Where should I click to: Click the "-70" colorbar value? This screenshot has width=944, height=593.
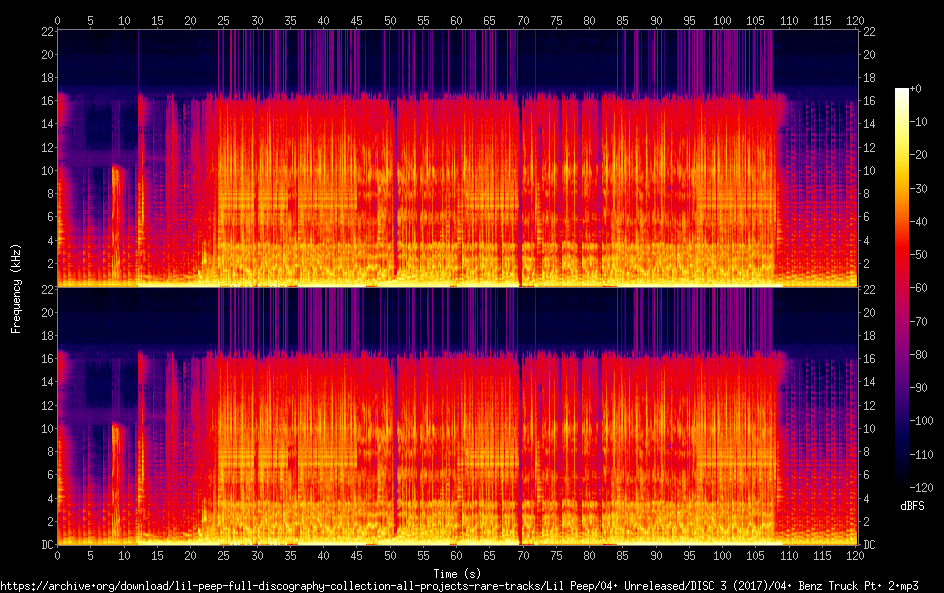(x=918, y=321)
